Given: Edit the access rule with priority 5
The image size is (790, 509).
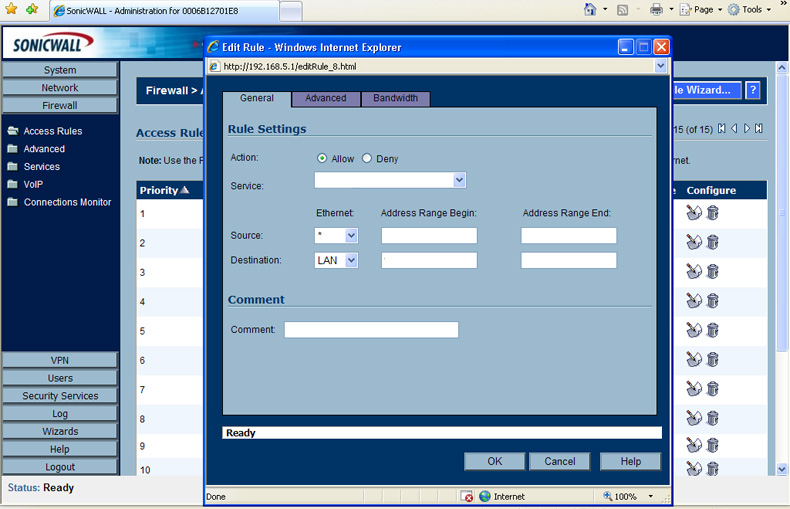Looking at the screenshot, I should tap(694, 330).
